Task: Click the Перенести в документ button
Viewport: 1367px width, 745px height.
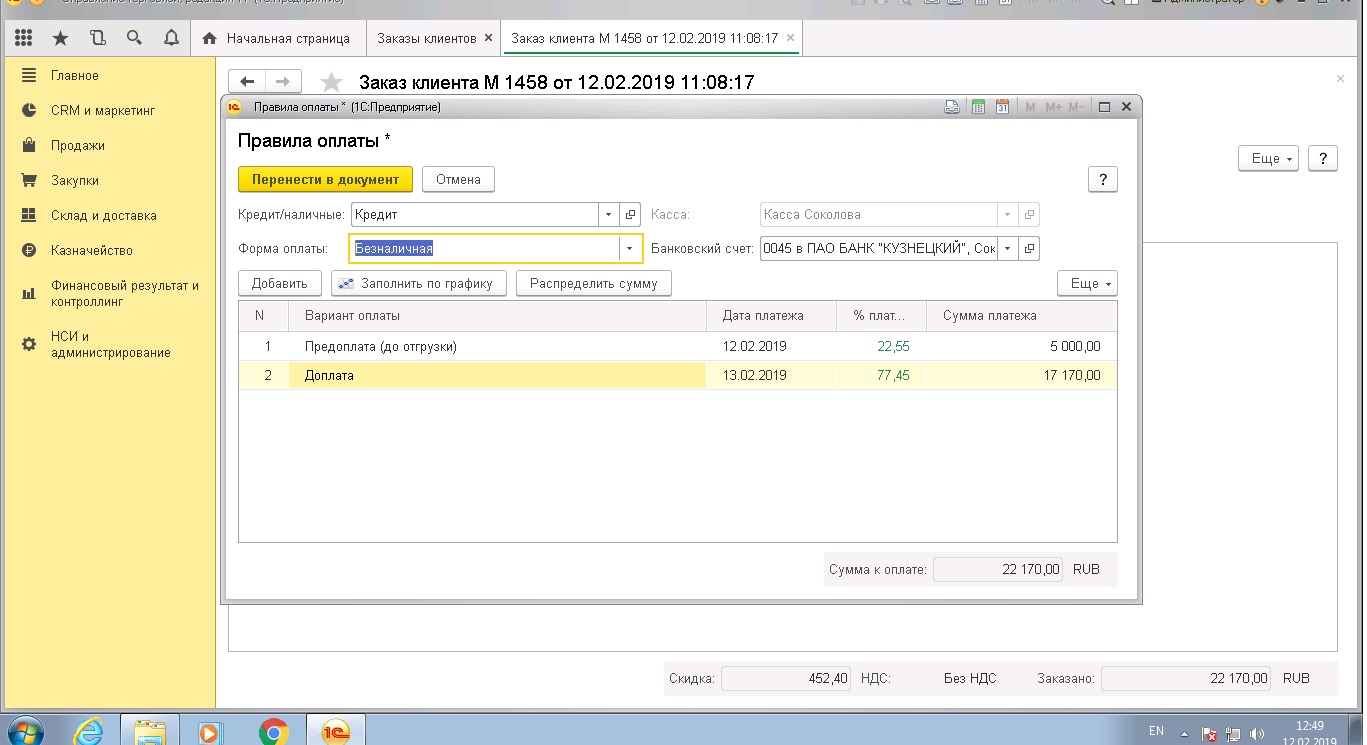Action: 325,180
